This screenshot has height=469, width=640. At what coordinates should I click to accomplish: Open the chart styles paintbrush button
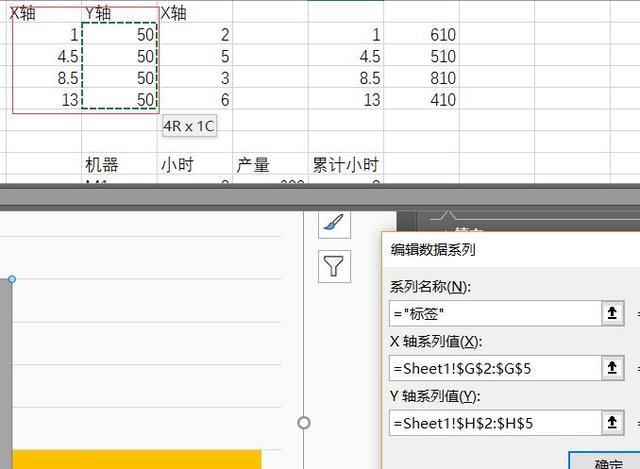point(334,224)
